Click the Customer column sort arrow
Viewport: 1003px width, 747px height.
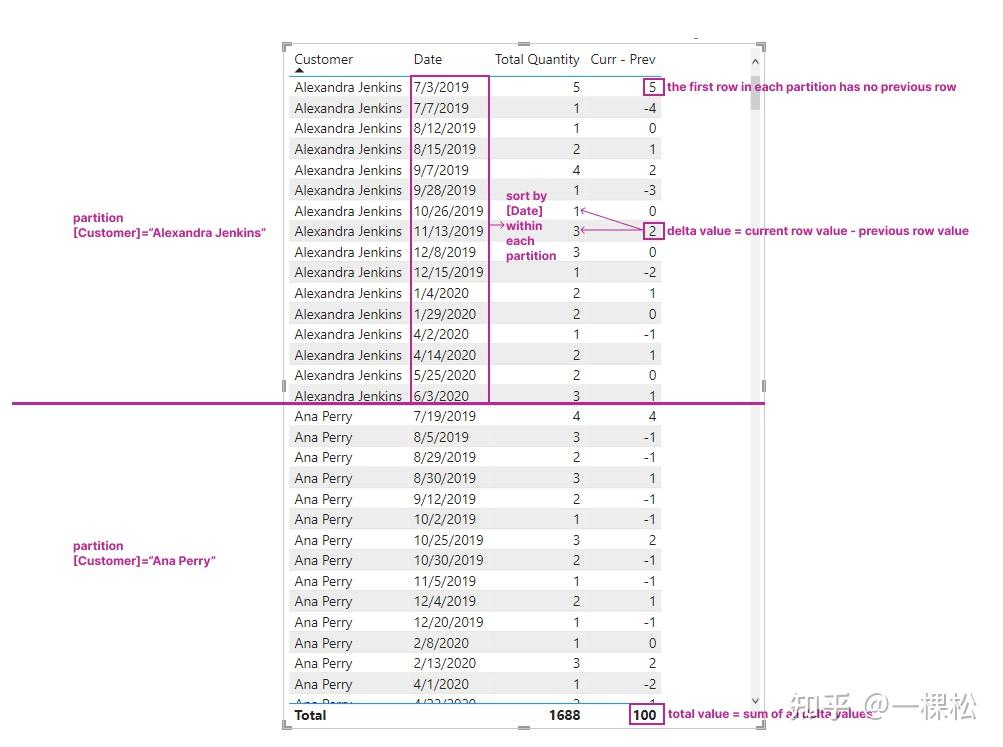pos(299,70)
